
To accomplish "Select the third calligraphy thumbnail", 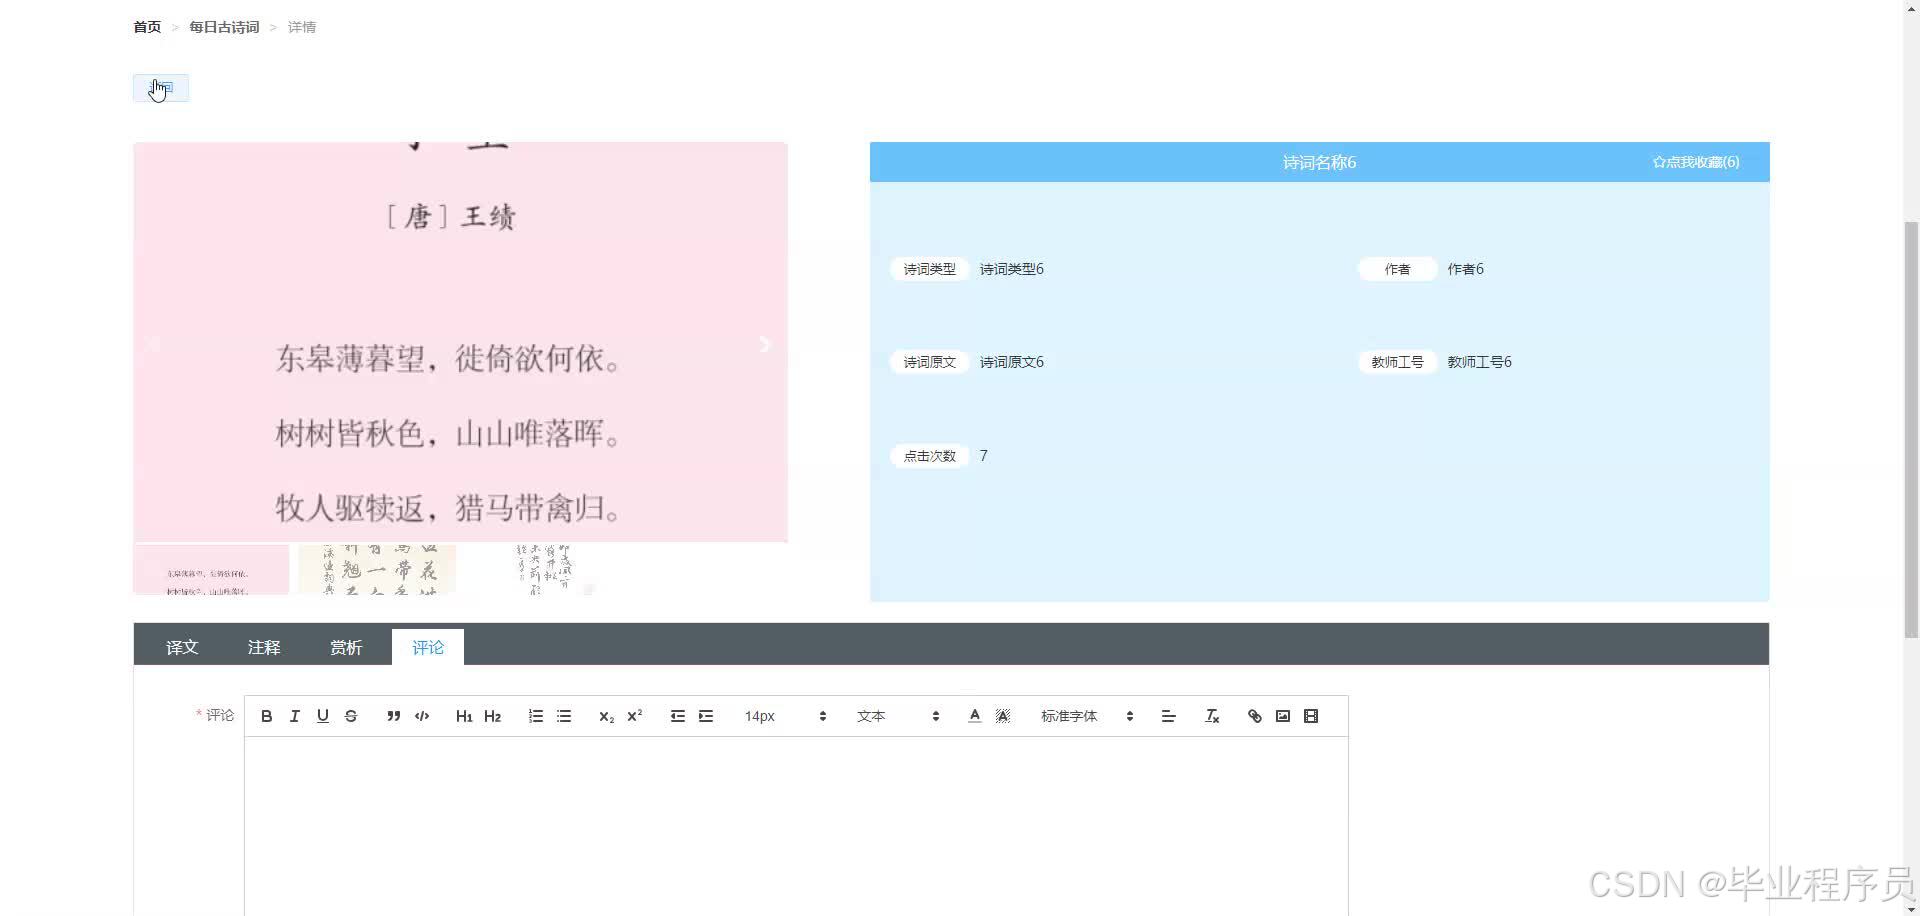I will point(543,570).
